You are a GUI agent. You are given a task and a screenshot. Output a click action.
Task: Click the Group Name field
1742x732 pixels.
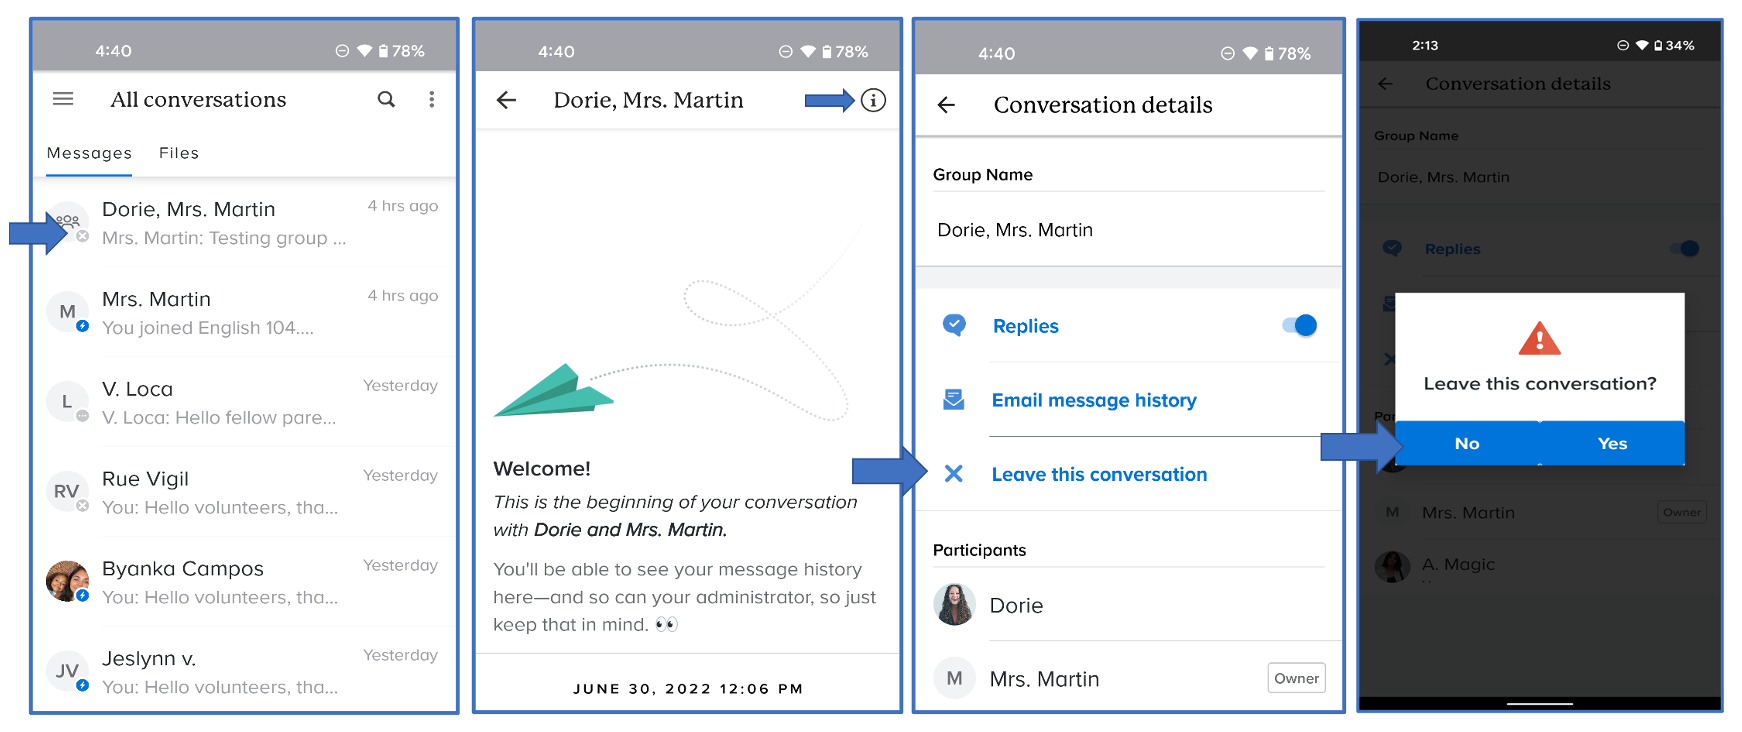coord(1128,230)
